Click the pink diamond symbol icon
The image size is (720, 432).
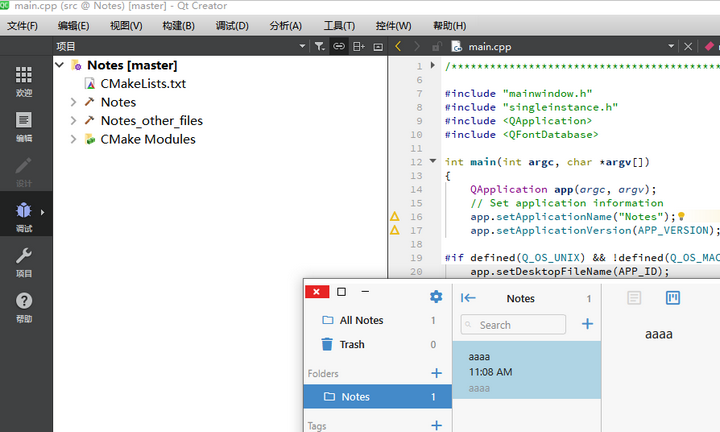tap(709, 46)
